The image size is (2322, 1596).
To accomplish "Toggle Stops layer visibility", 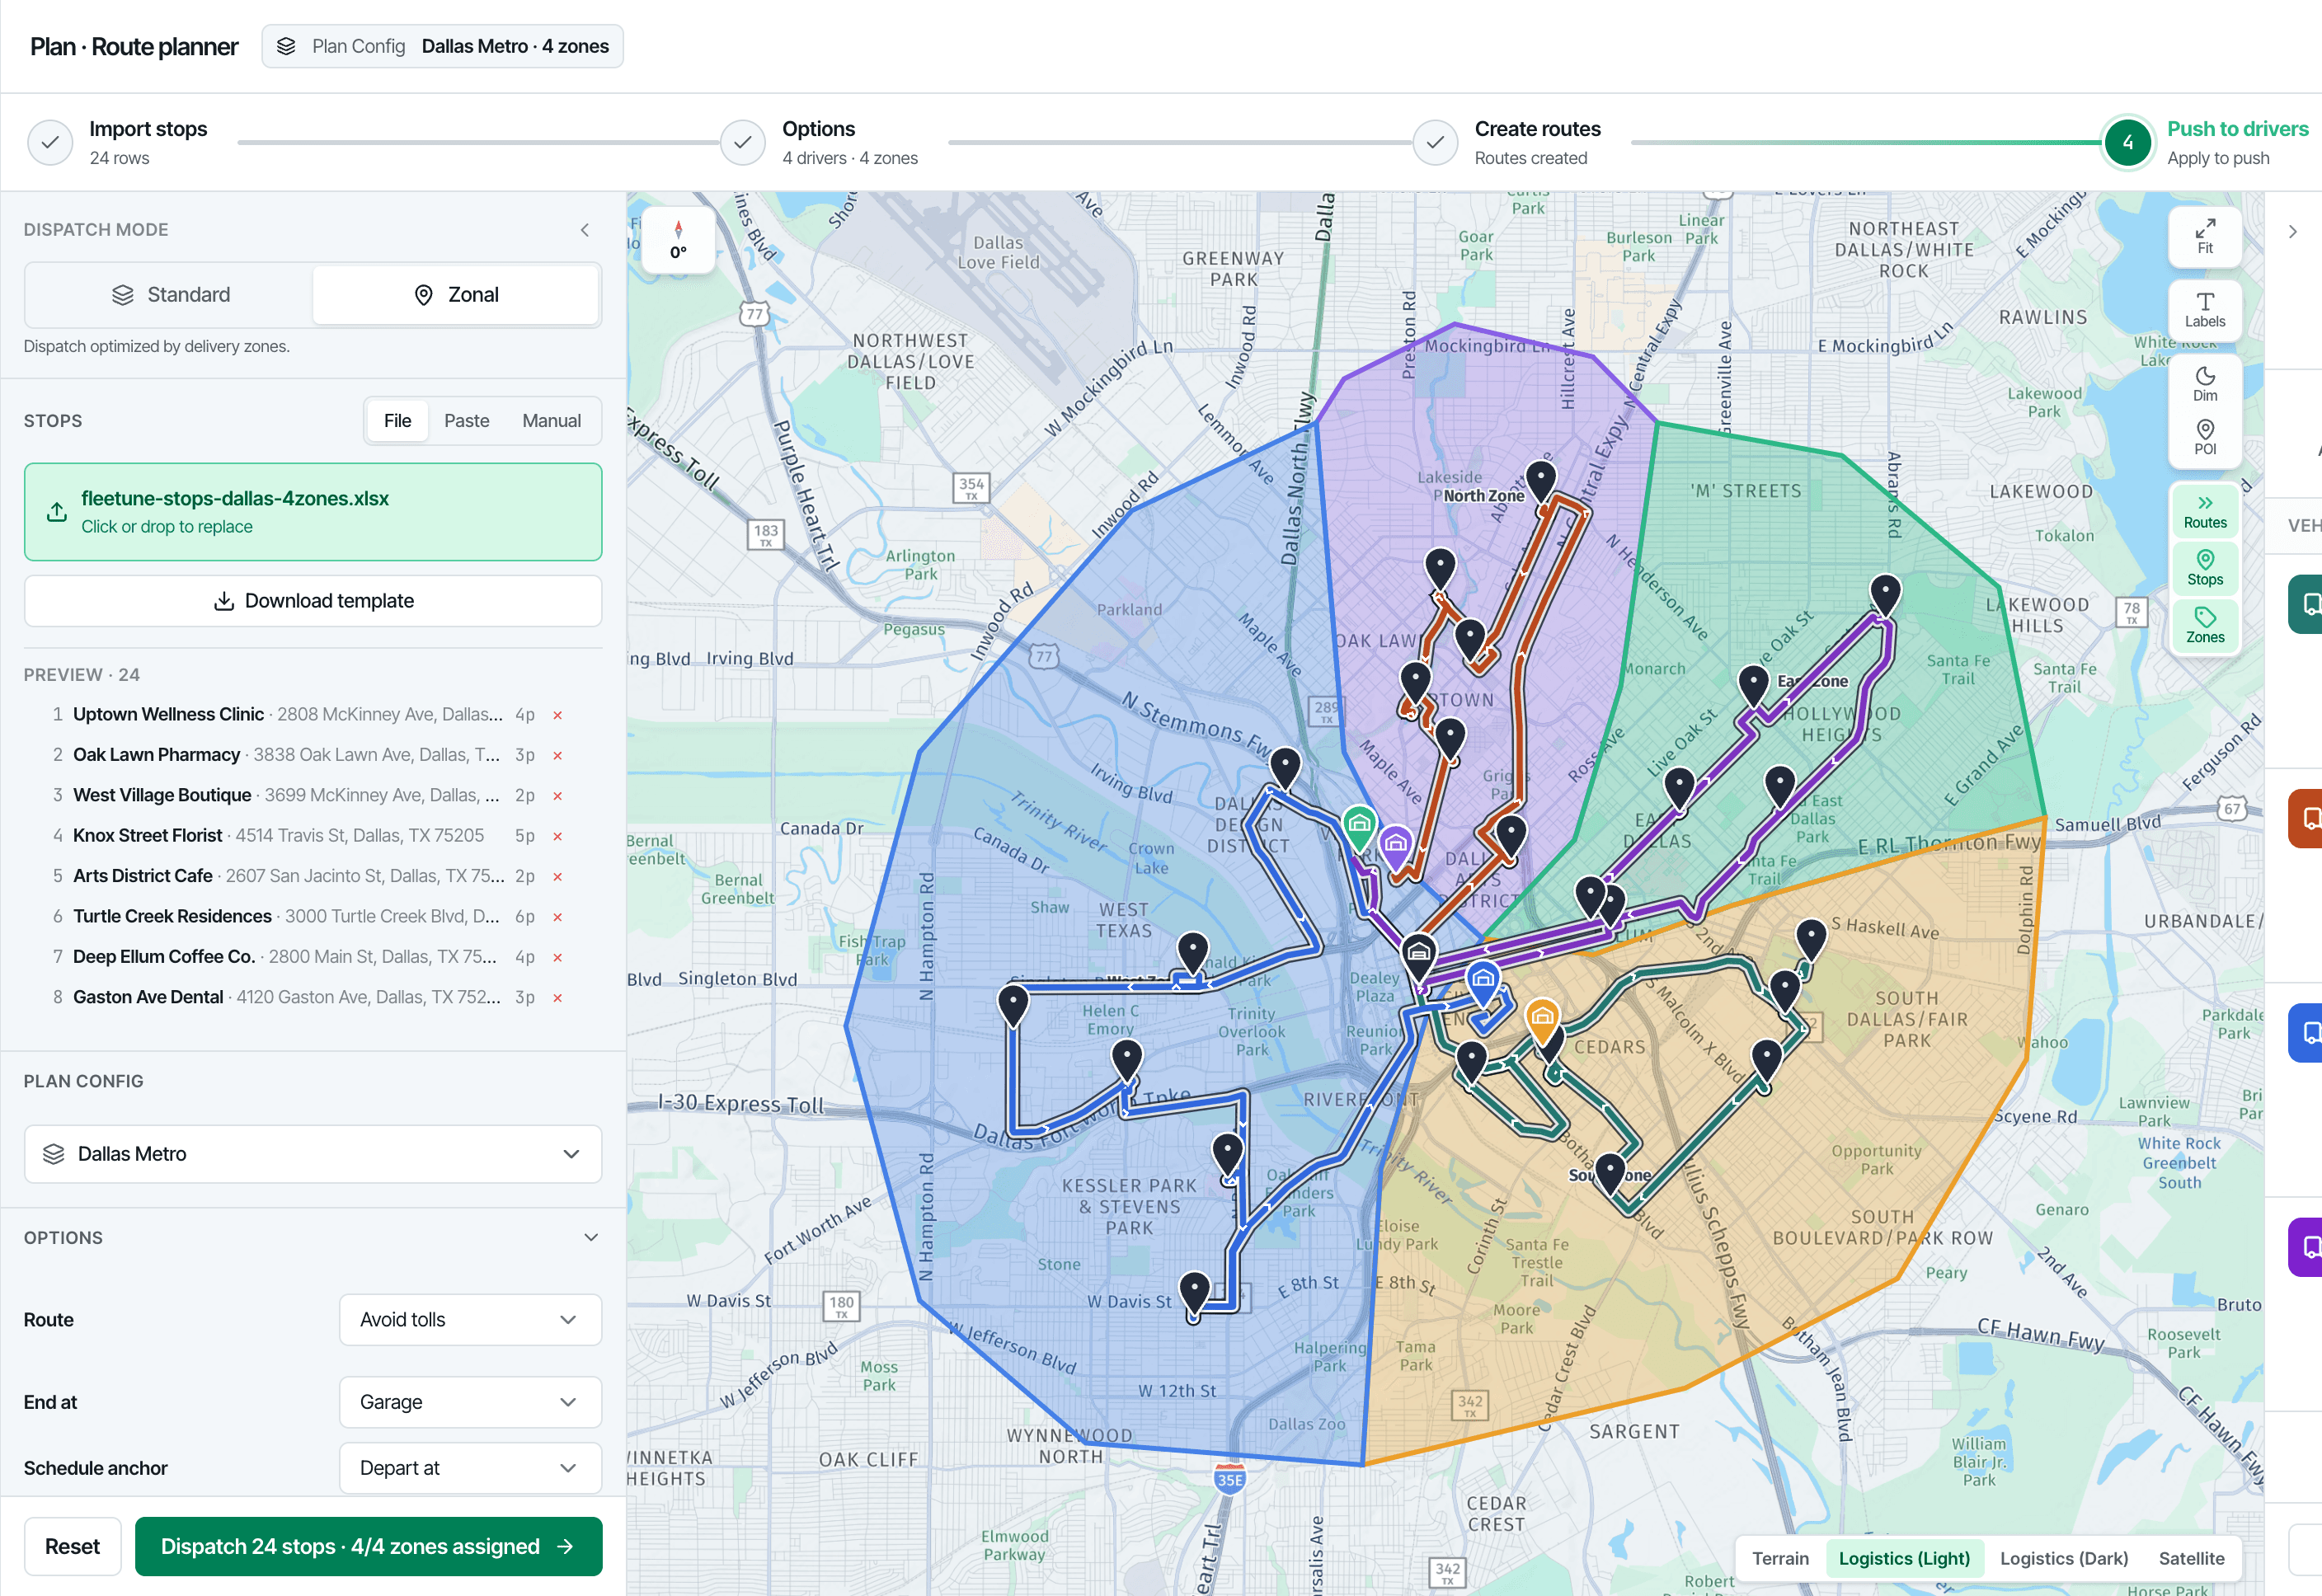I will pyautogui.click(x=2204, y=568).
